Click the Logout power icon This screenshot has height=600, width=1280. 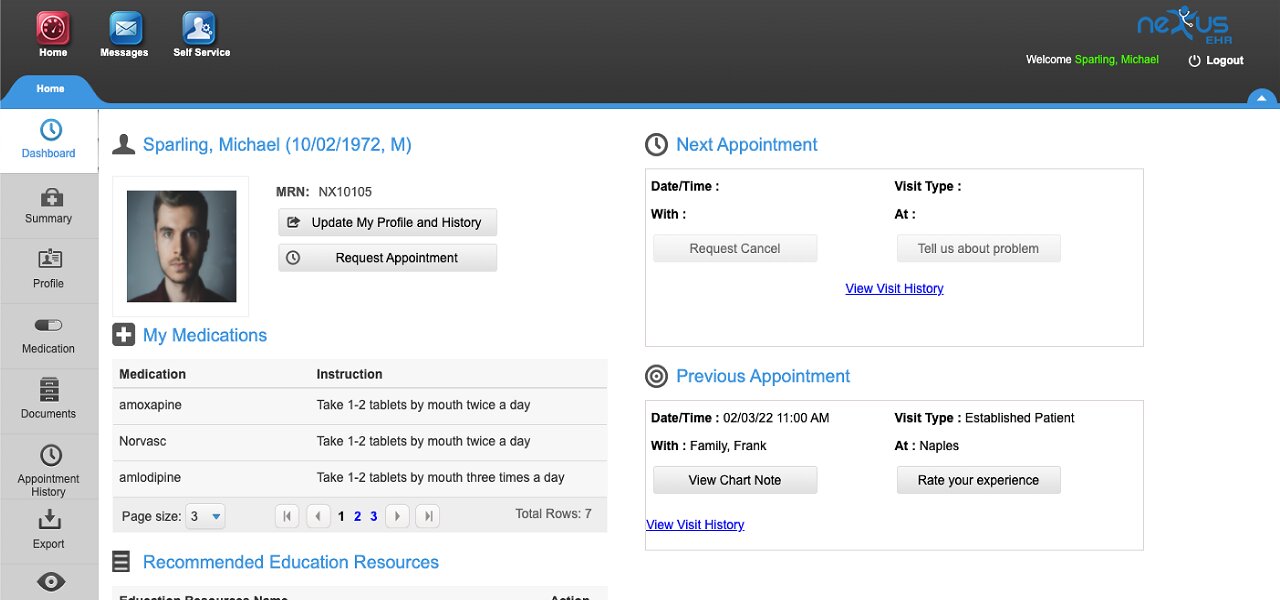point(1194,61)
